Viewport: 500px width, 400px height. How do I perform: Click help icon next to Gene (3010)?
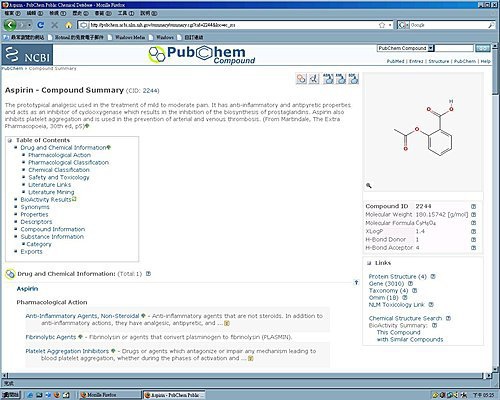point(410,283)
